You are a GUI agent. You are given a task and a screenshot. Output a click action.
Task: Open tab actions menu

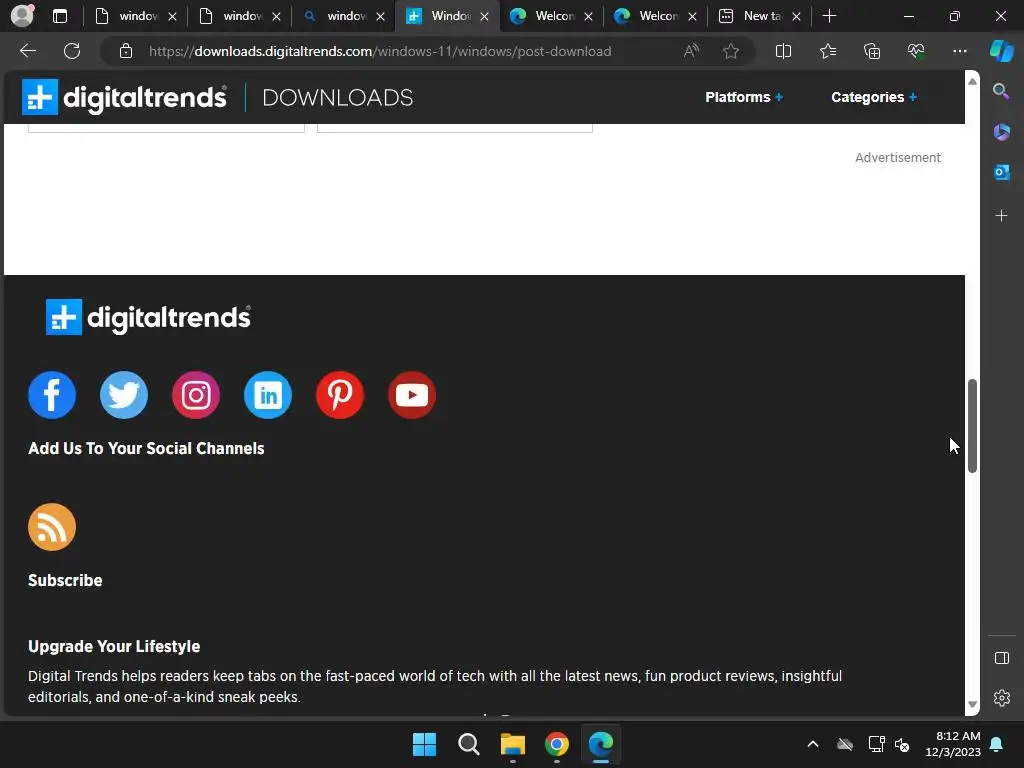point(60,16)
